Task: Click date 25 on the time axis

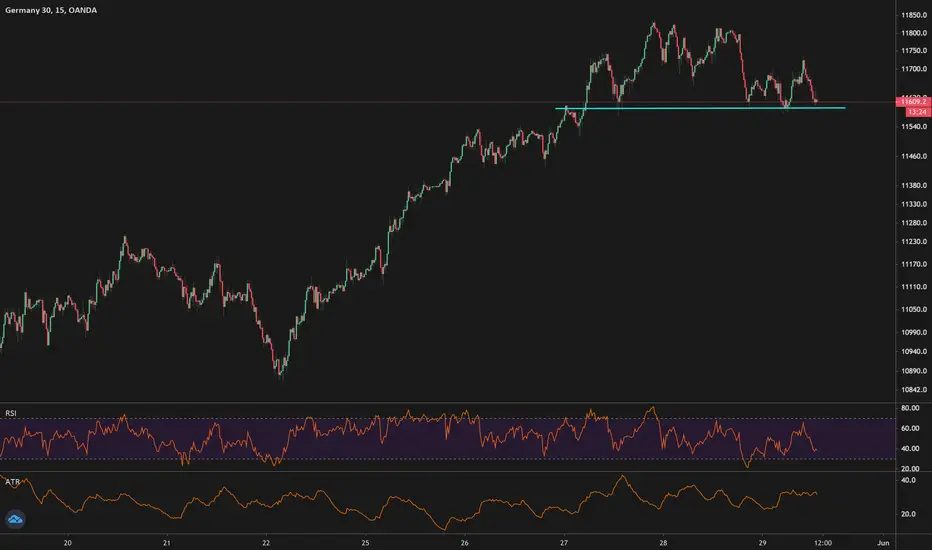Action: click(366, 543)
